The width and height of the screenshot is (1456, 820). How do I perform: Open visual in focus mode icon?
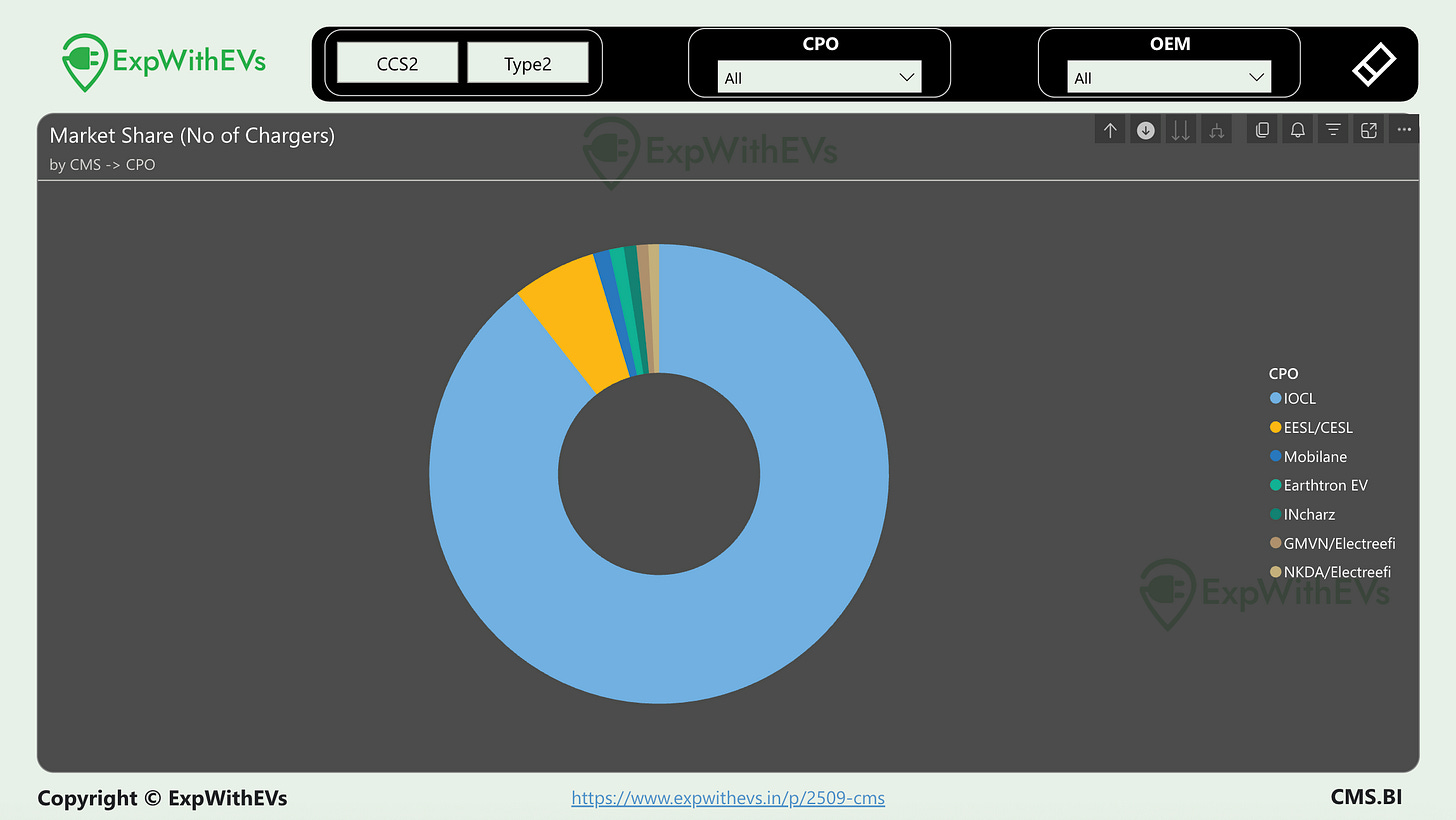pyautogui.click(x=1369, y=130)
